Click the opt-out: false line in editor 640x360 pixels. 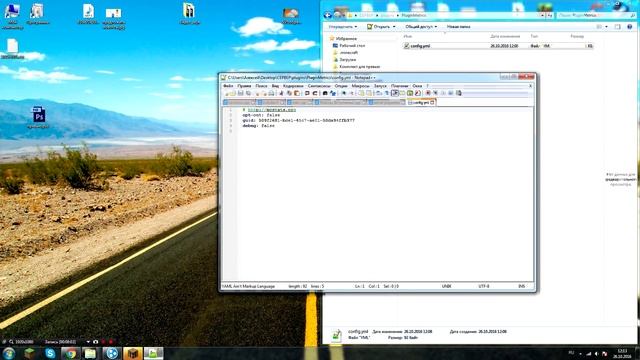[x=261, y=115]
